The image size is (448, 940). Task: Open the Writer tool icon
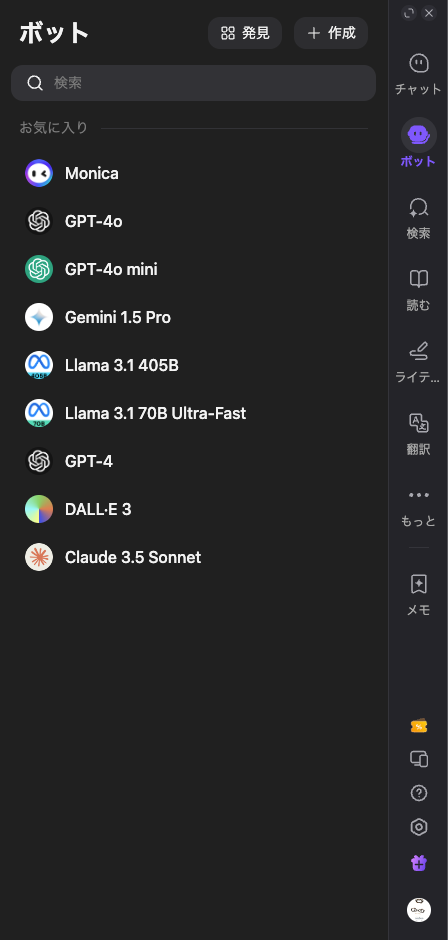(x=419, y=351)
